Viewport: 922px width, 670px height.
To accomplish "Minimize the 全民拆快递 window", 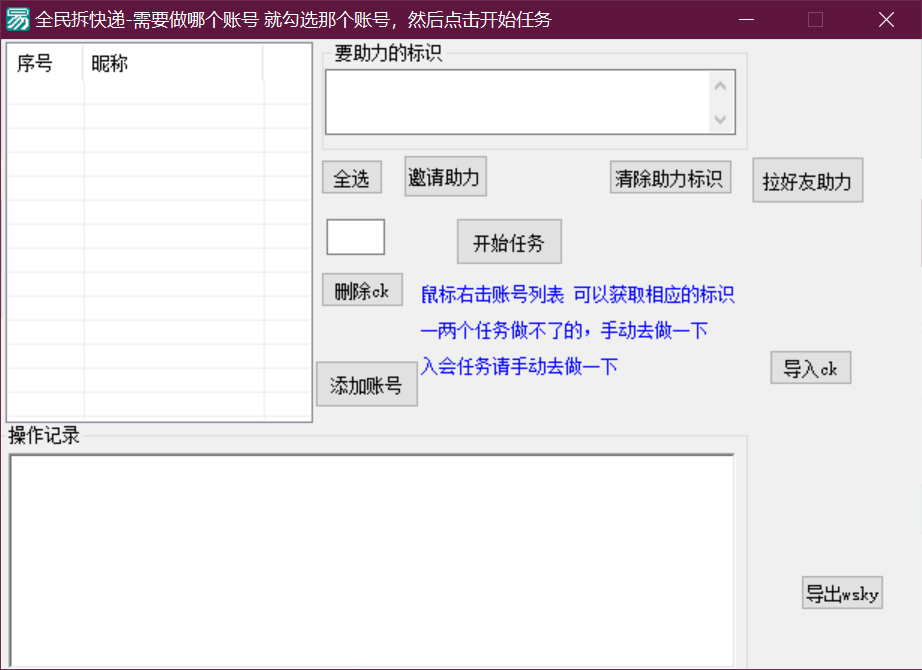I will pos(746,19).
